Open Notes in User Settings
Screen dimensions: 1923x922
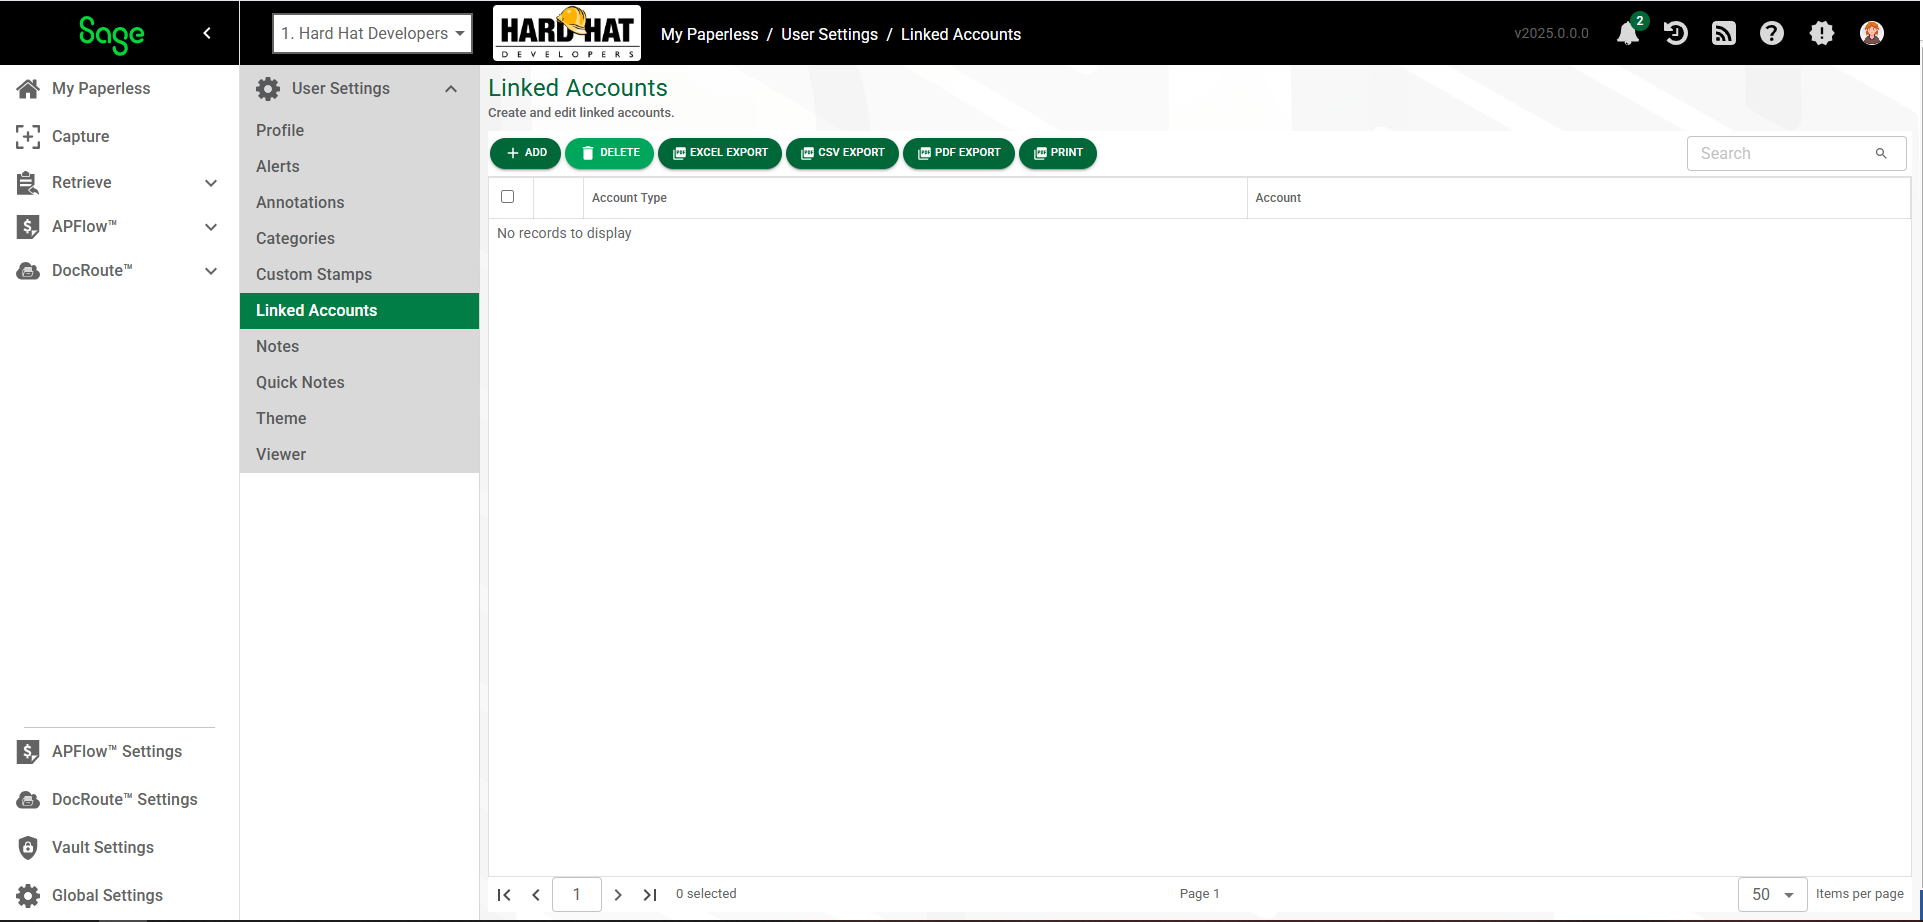359,346
